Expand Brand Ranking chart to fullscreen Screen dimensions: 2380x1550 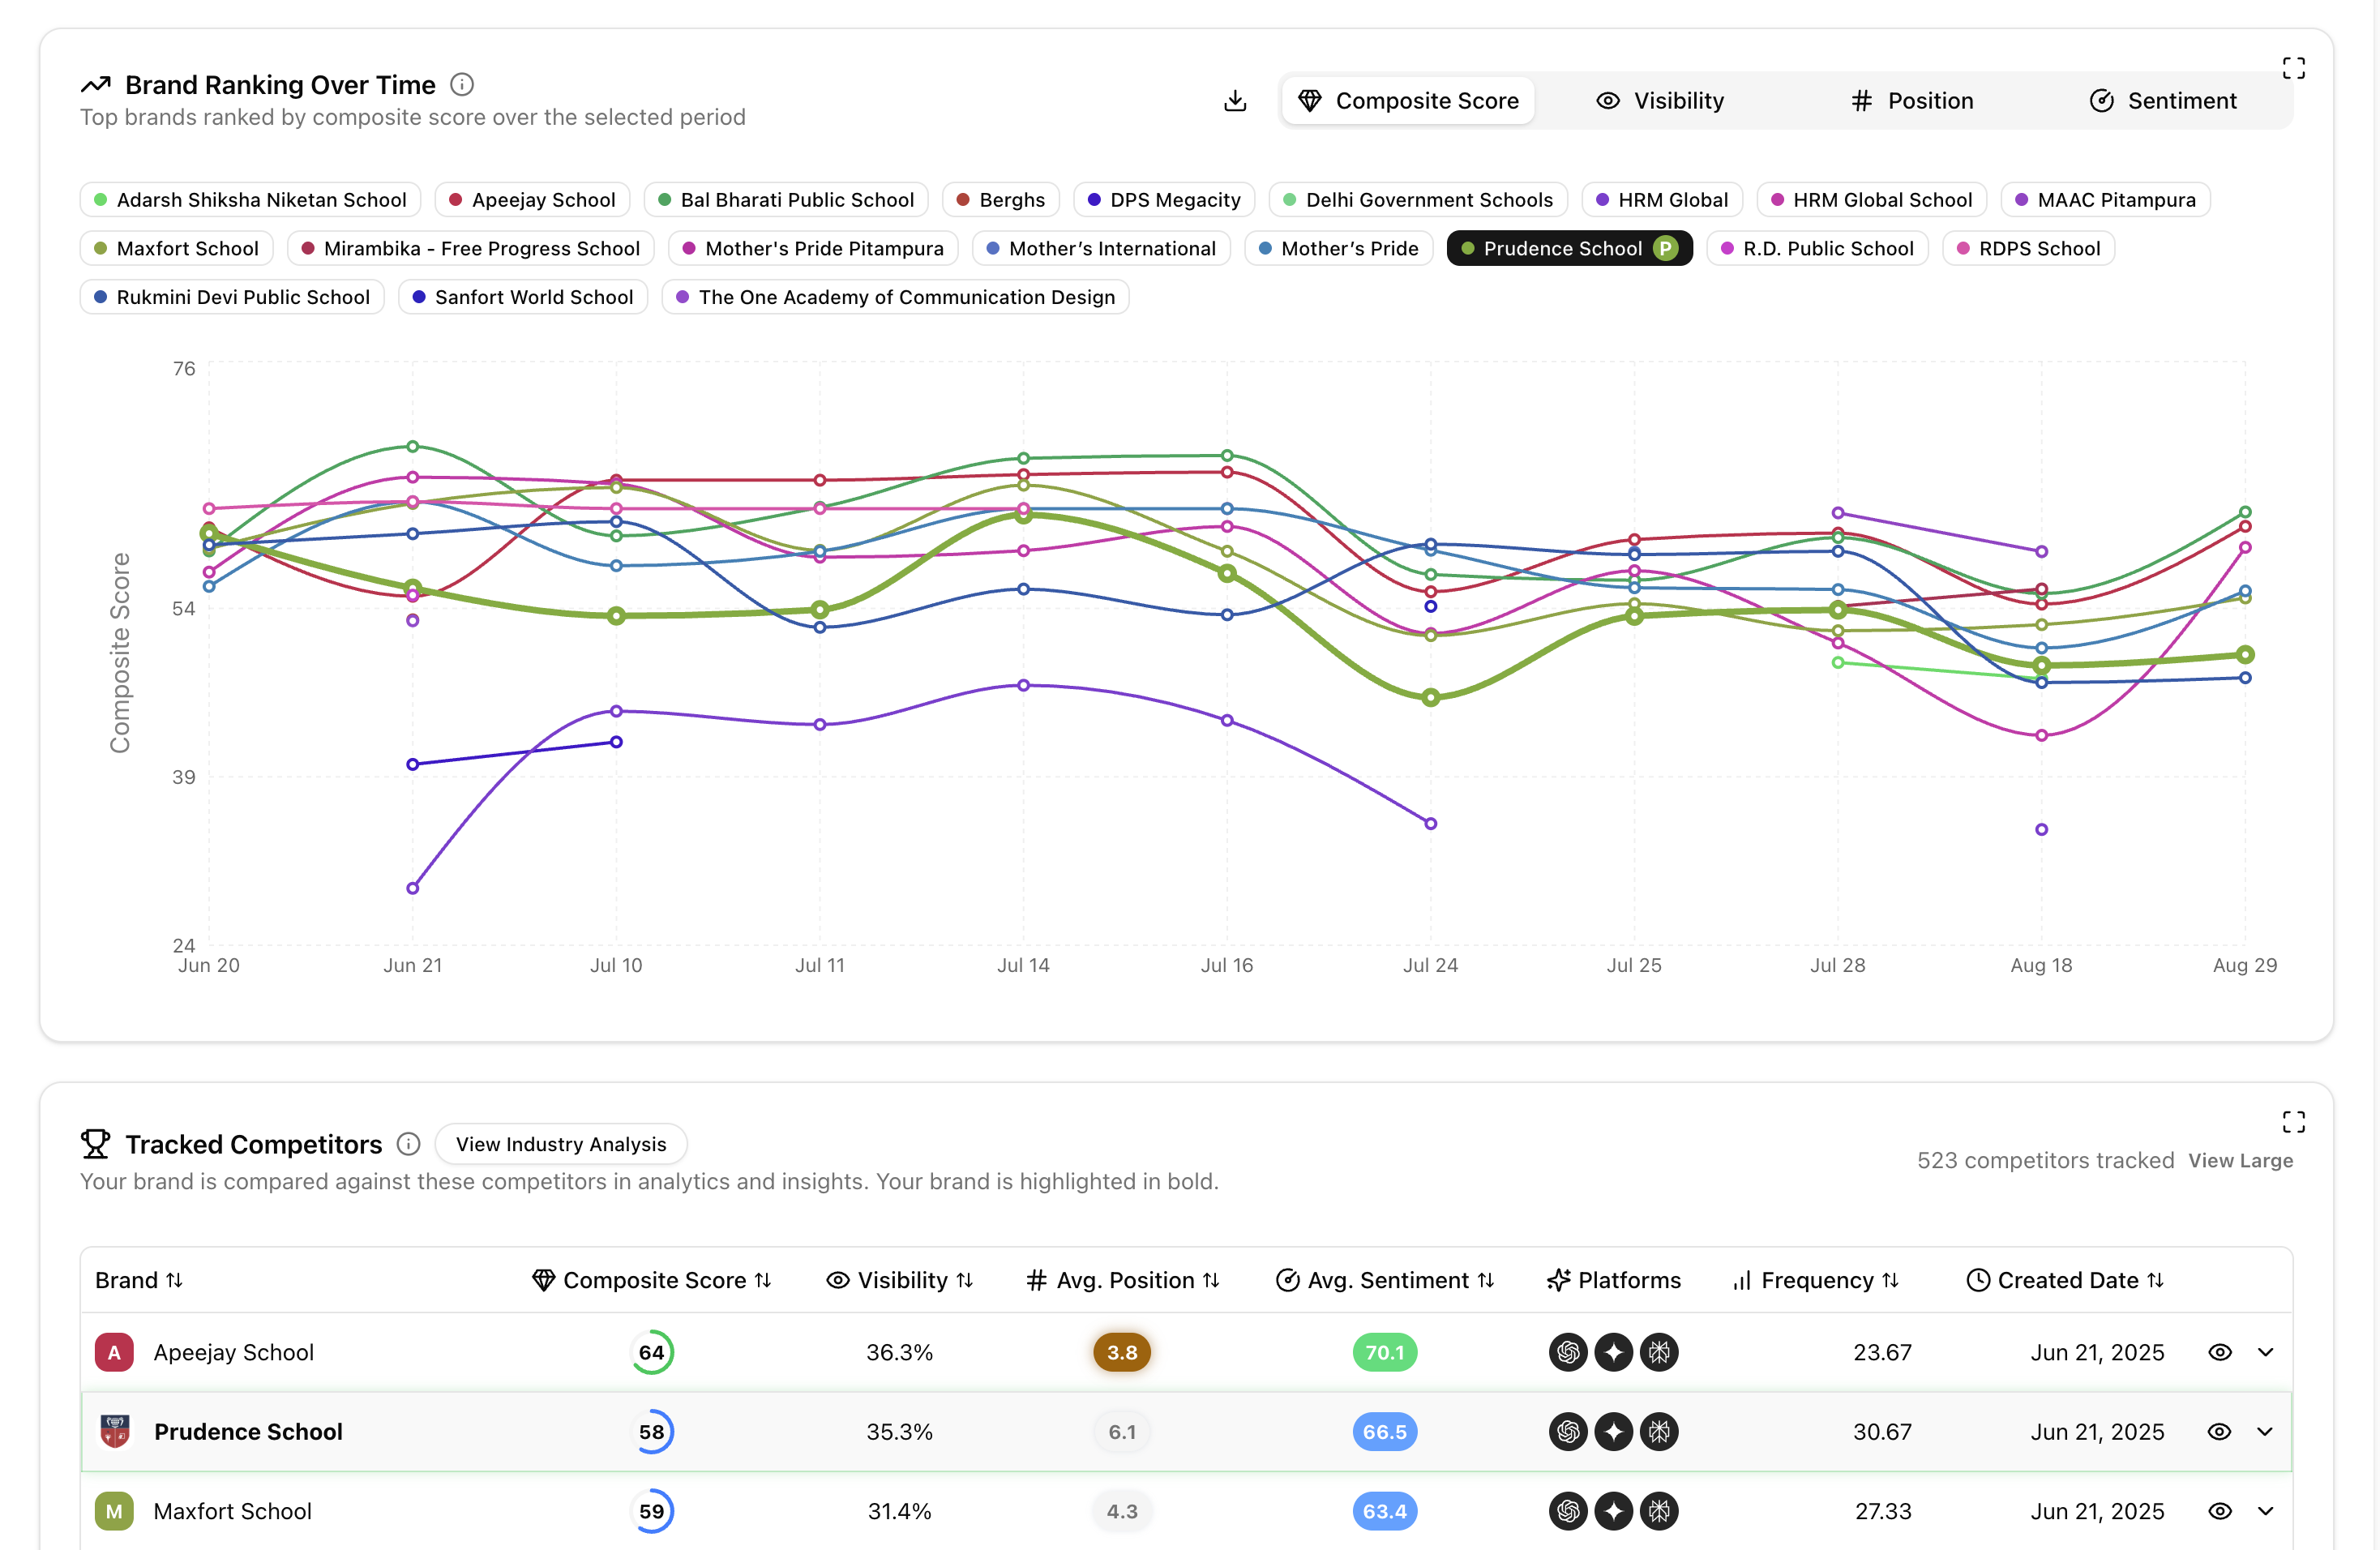pos(2293,68)
